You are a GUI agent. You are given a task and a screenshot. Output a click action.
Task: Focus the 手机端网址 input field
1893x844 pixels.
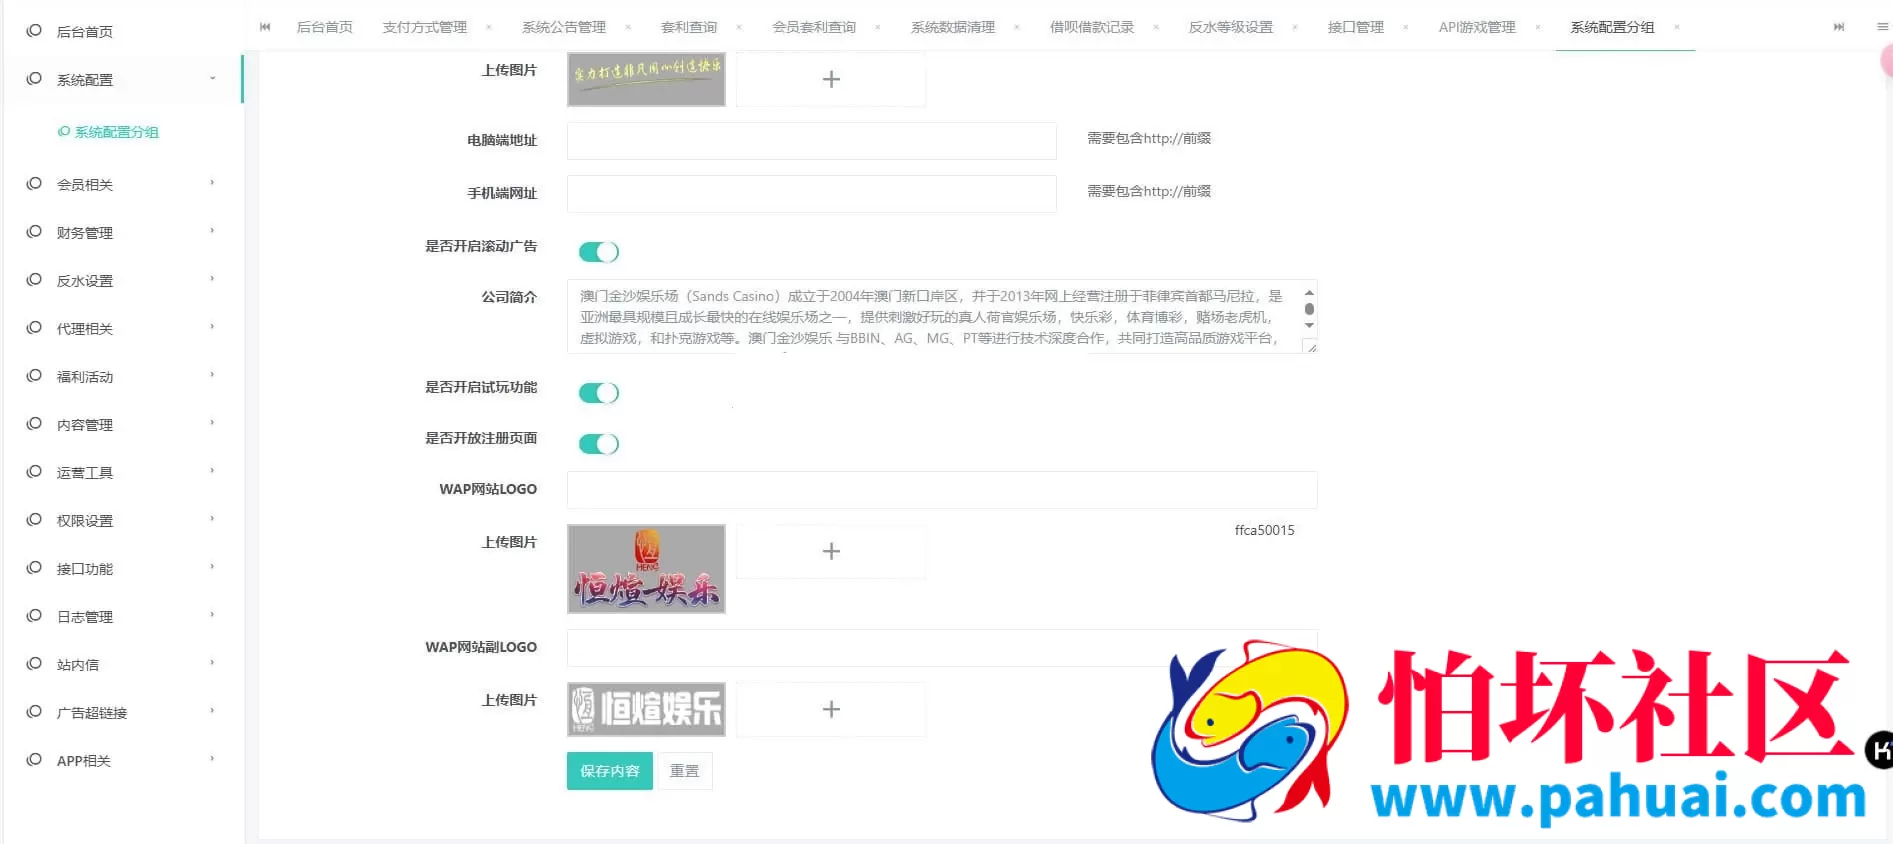(x=812, y=194)
